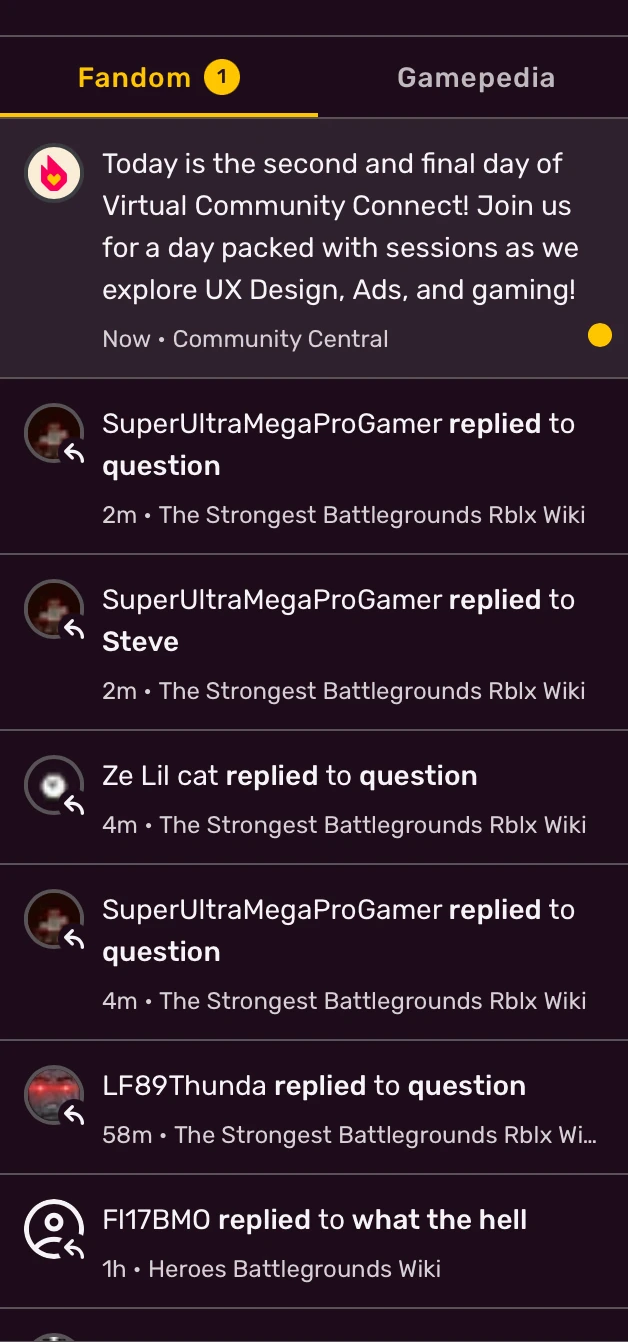Viewport: 628px width, 1342px height.
Task: Click Fl17BMO's default user avatar icon
Action: point(53,1229)
